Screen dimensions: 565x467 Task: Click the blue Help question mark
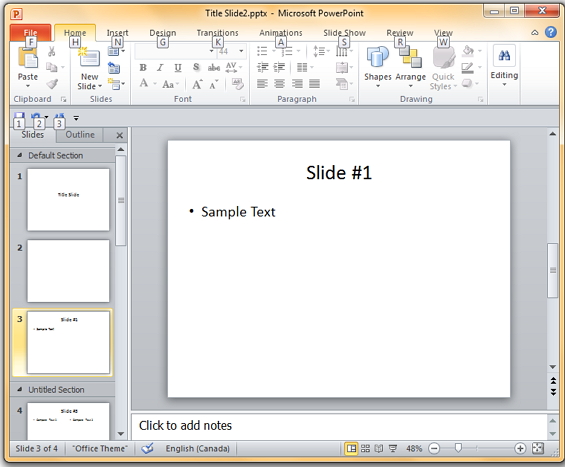[551, 32]
